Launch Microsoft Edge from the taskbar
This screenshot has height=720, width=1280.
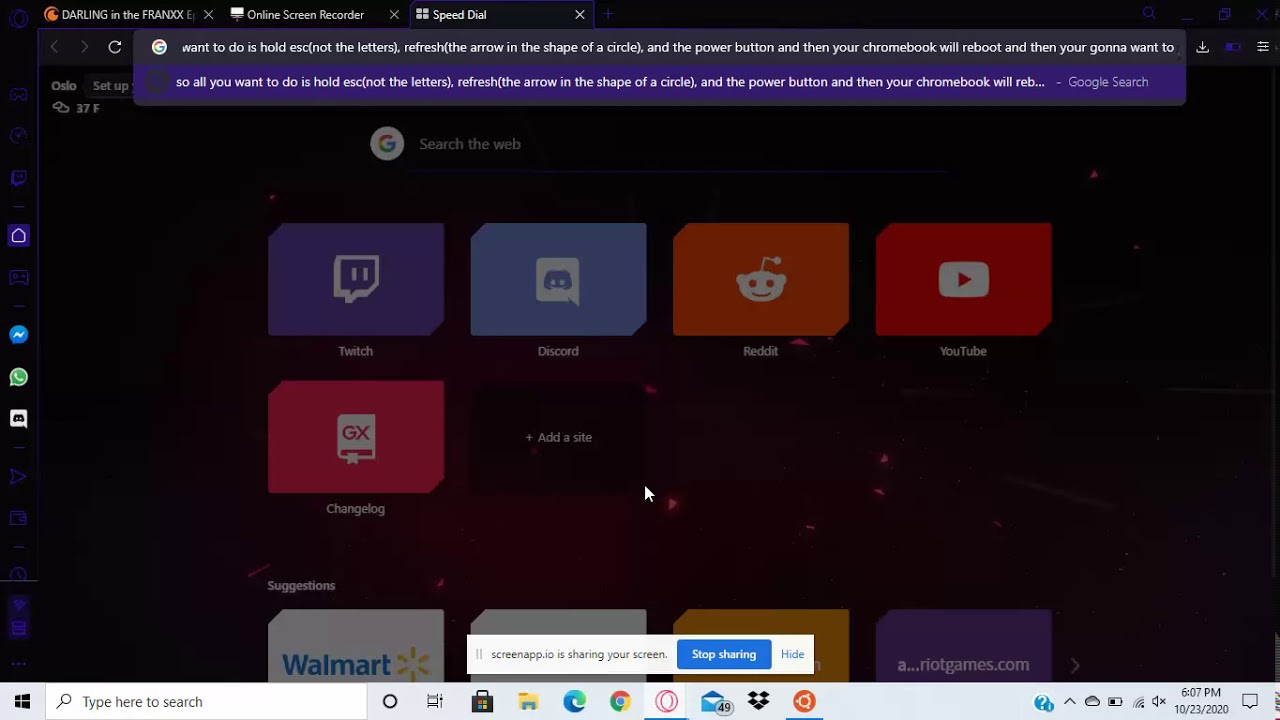(574, 702)
